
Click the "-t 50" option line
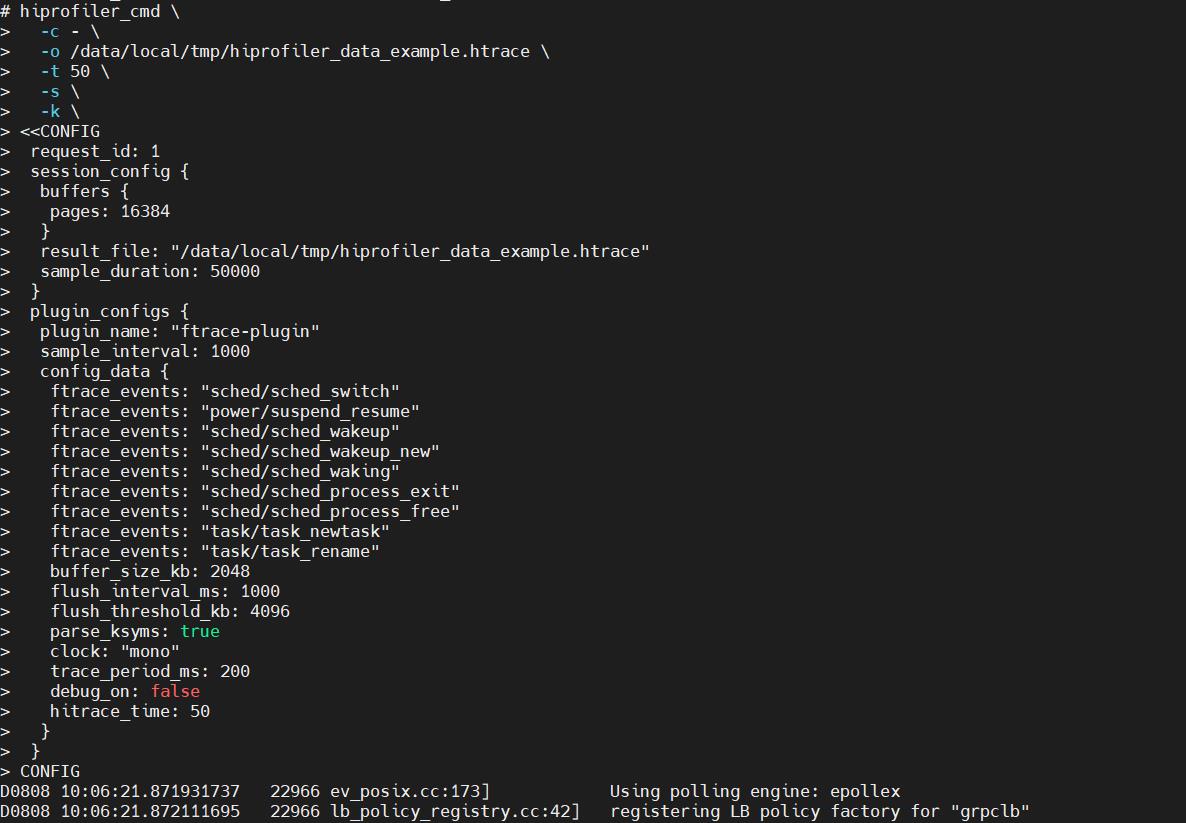75,71
